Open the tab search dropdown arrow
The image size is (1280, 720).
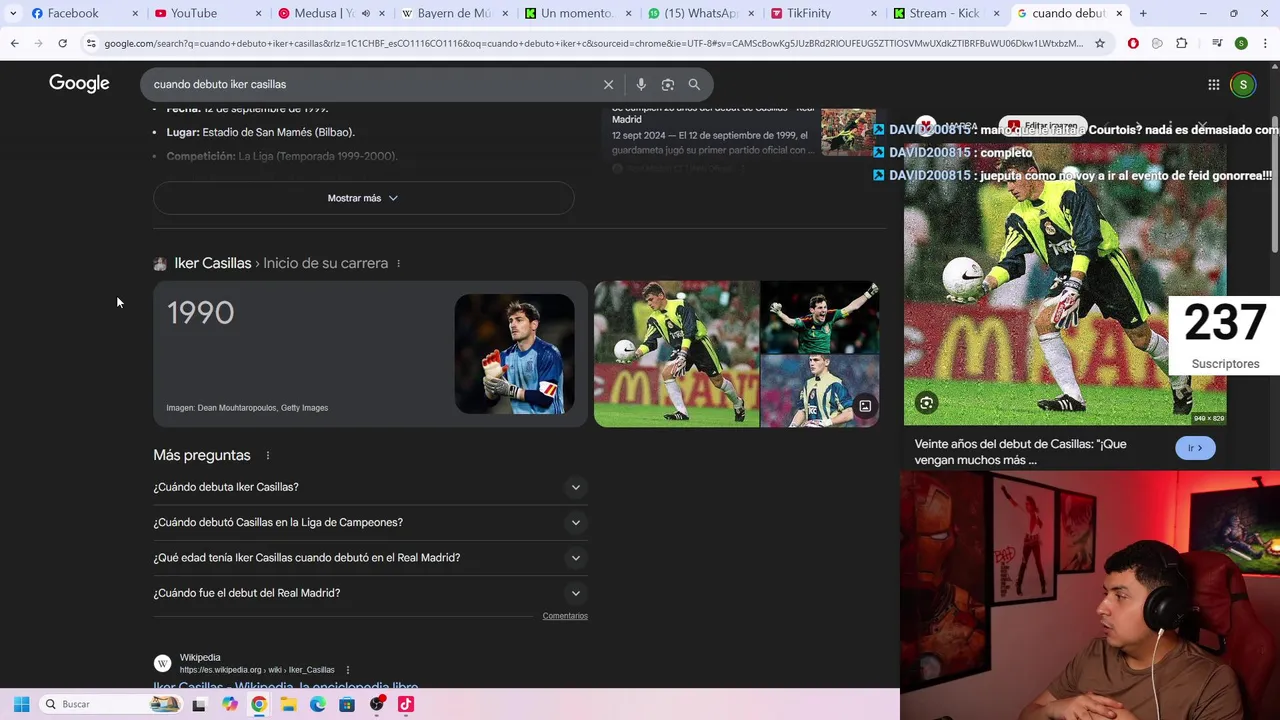click(x=12, y=13)
